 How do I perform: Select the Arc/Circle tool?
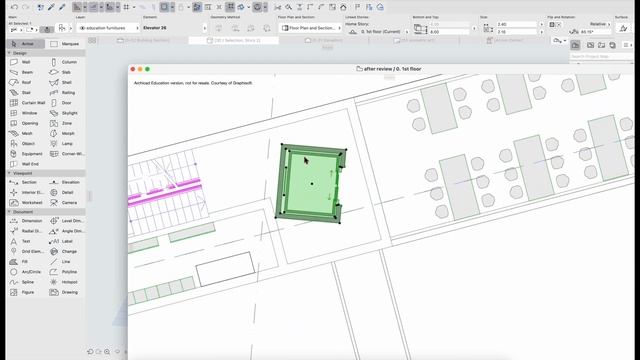click(26, 272)
